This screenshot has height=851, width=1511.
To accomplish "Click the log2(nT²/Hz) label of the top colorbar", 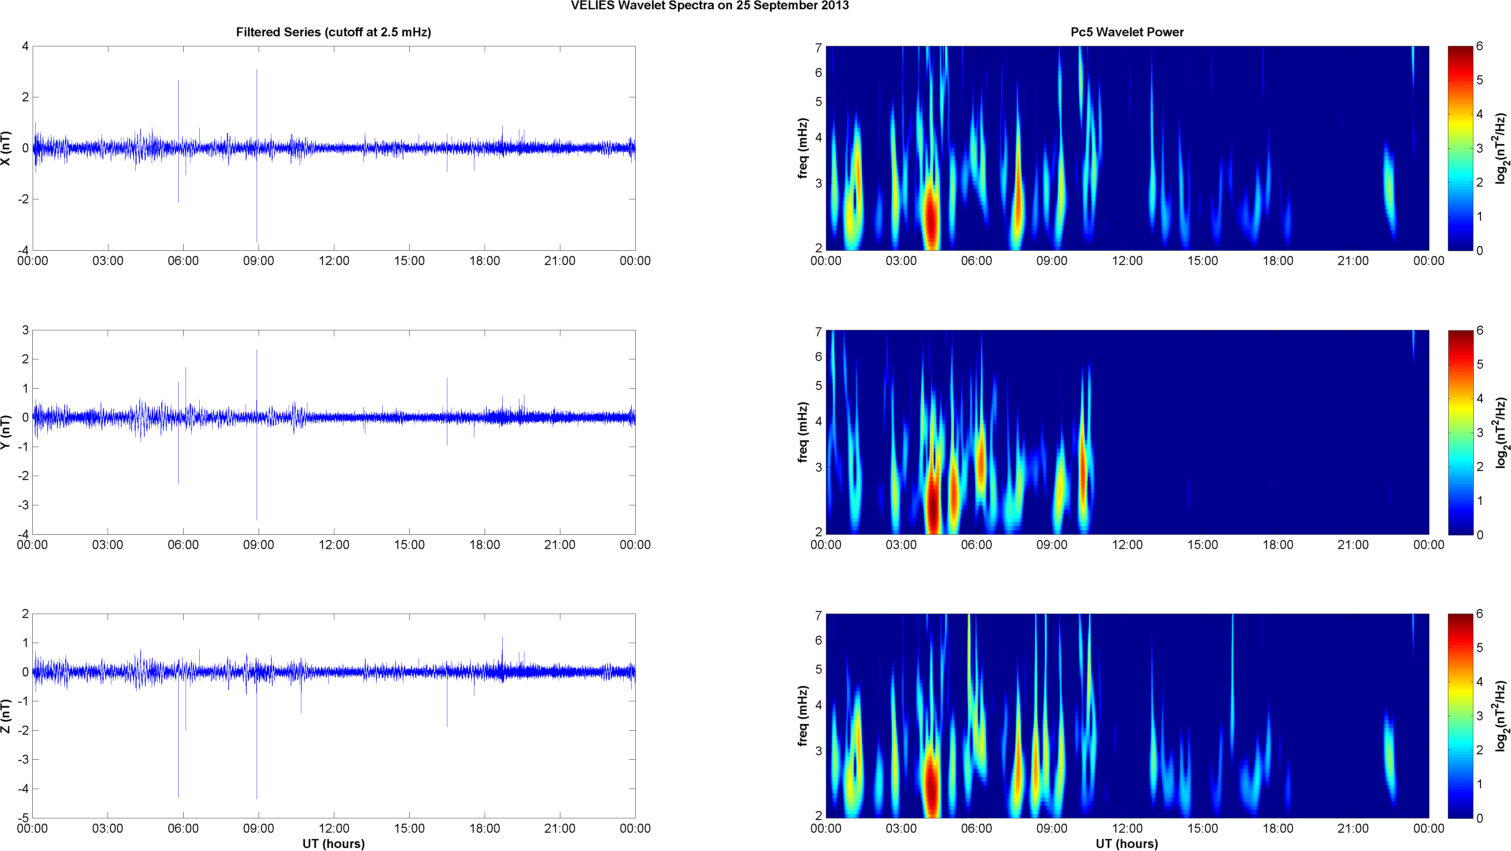I will pyautogui.click(x=1501, y=148).
